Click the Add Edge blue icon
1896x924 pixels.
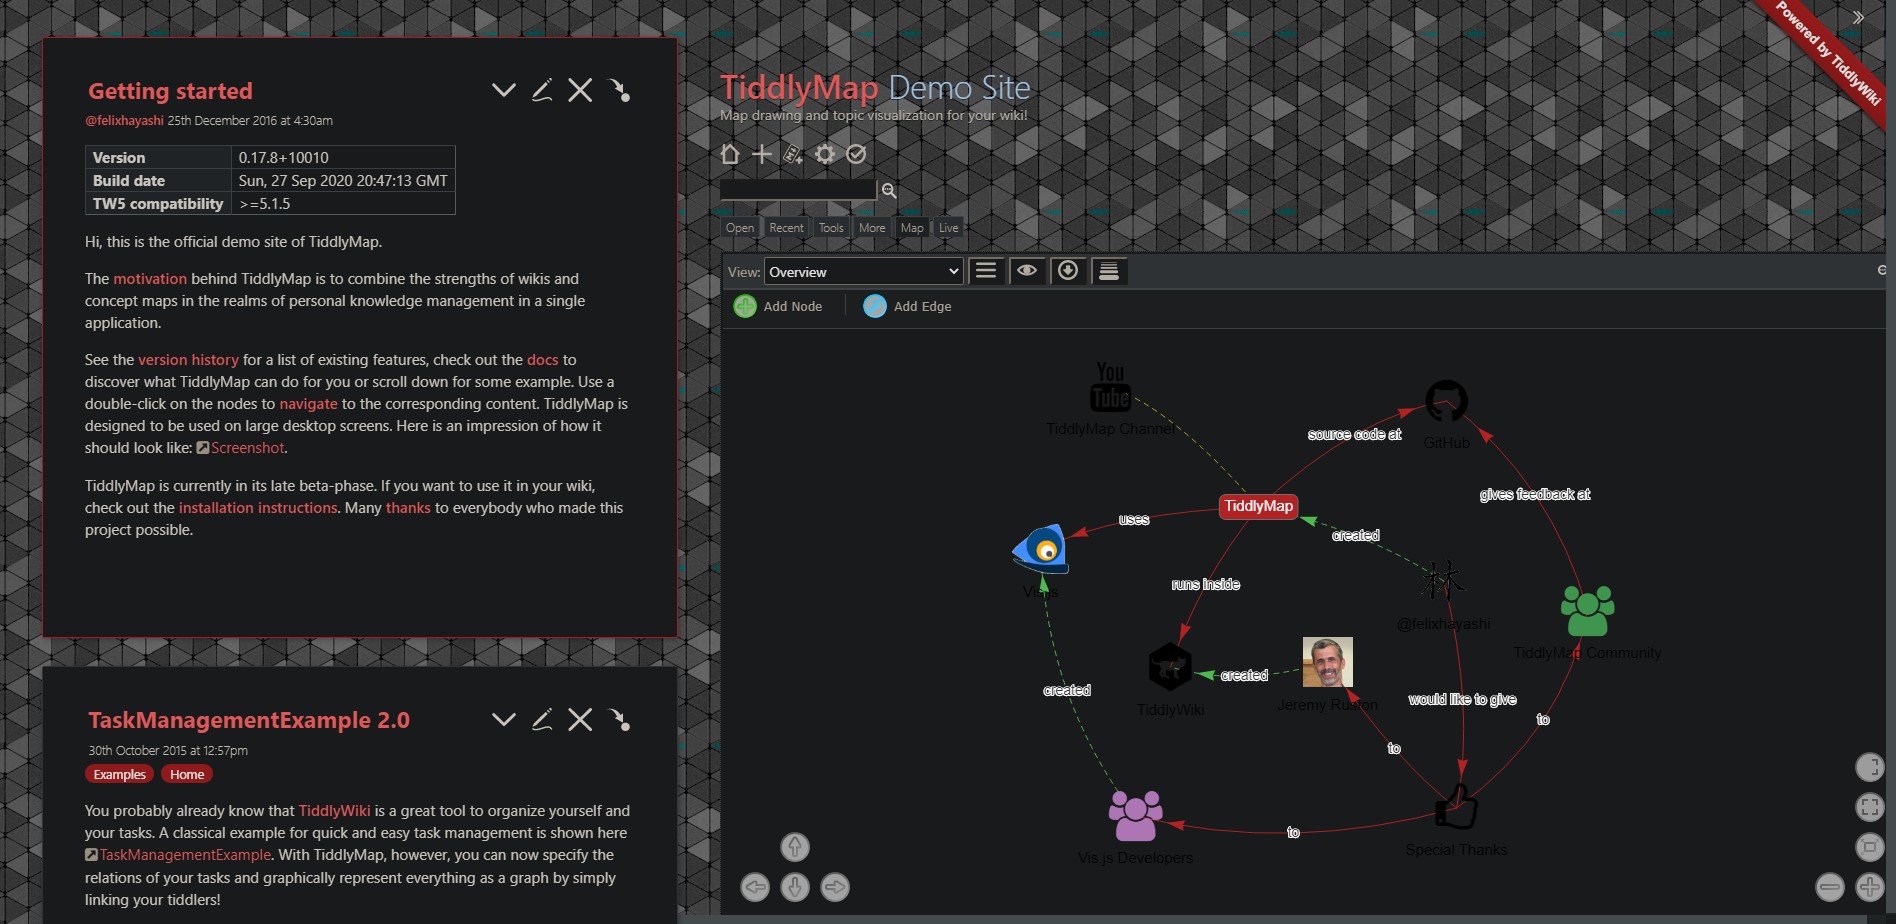click(x=875, y=306)
